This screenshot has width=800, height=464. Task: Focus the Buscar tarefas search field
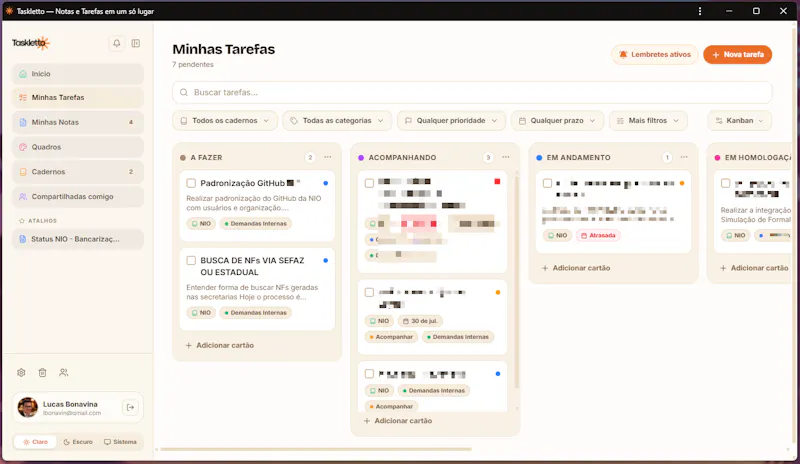[x=472, y=92]
